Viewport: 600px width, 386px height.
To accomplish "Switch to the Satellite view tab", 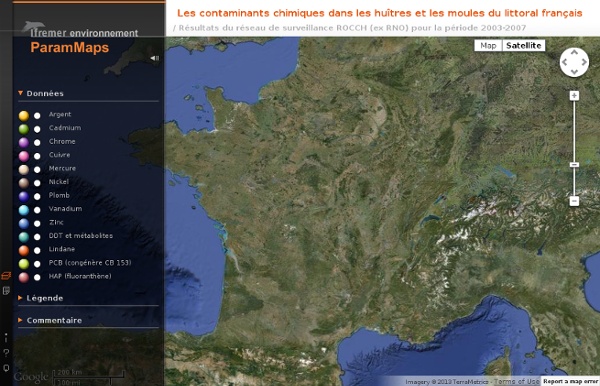I will [x=523, y=46].
